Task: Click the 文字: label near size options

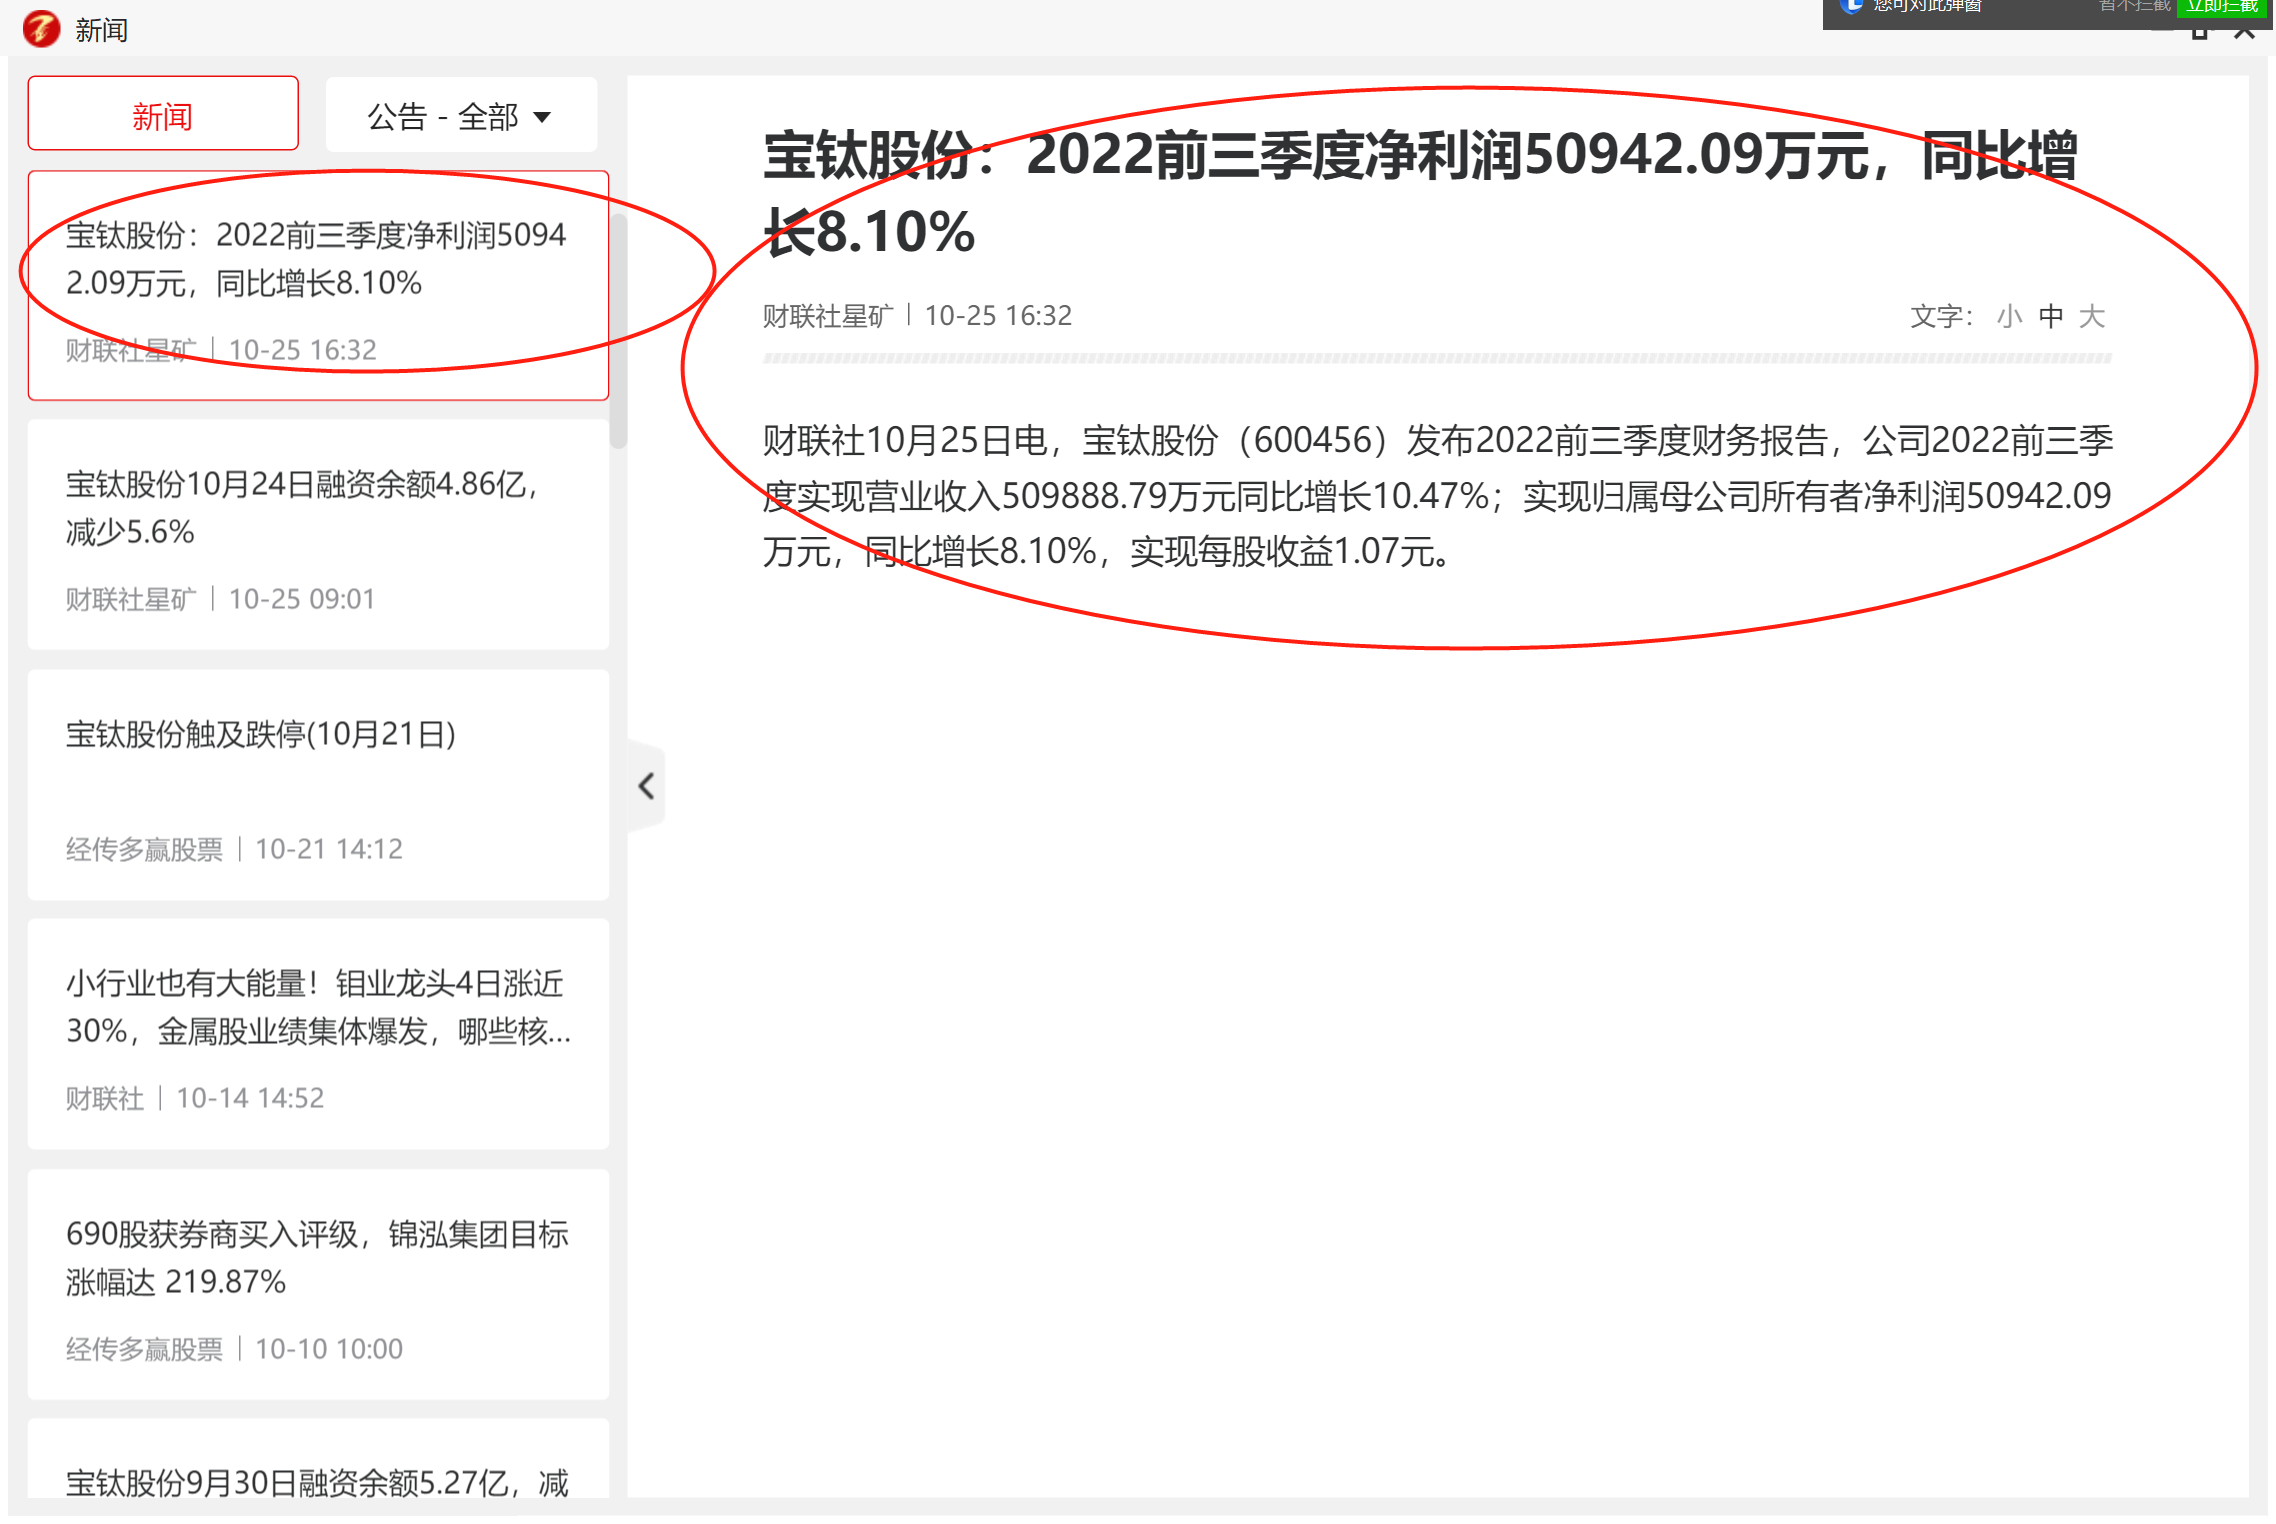Action: click(x=1941, y=316)
